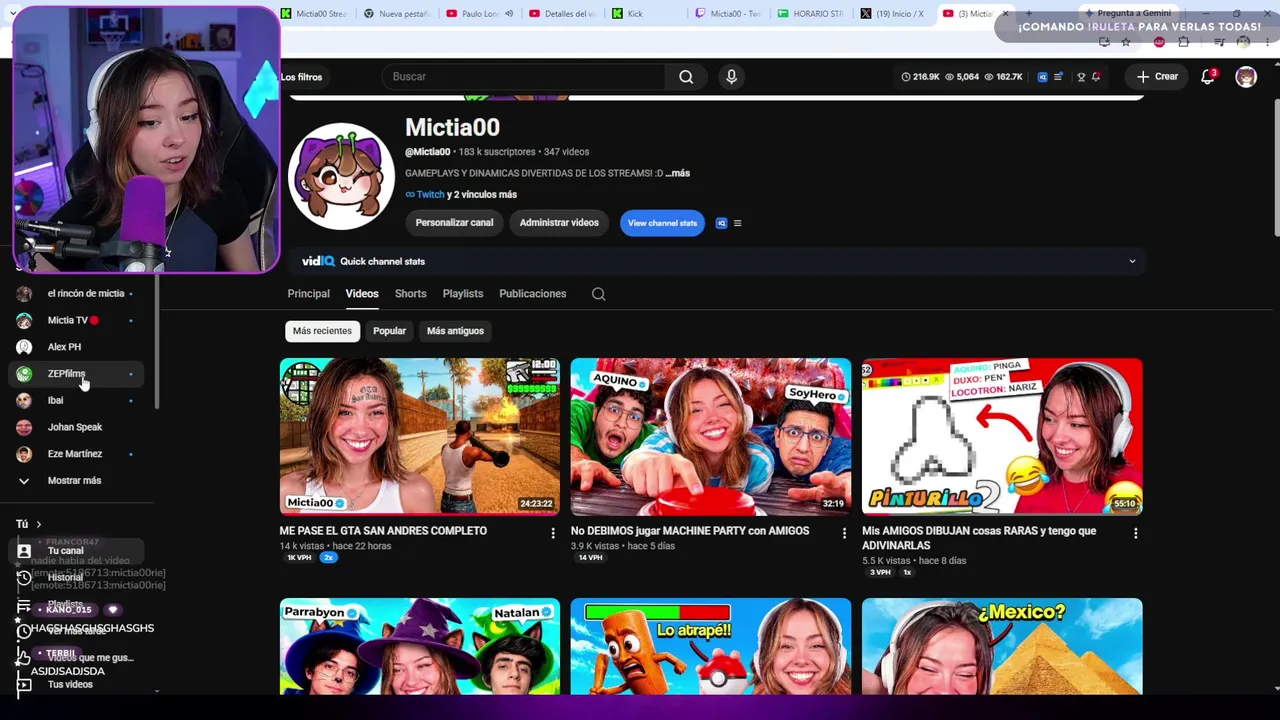1280x720 pixels.
Task: Open Alex PH subscription channel
Action: click(x=76, y=347)
